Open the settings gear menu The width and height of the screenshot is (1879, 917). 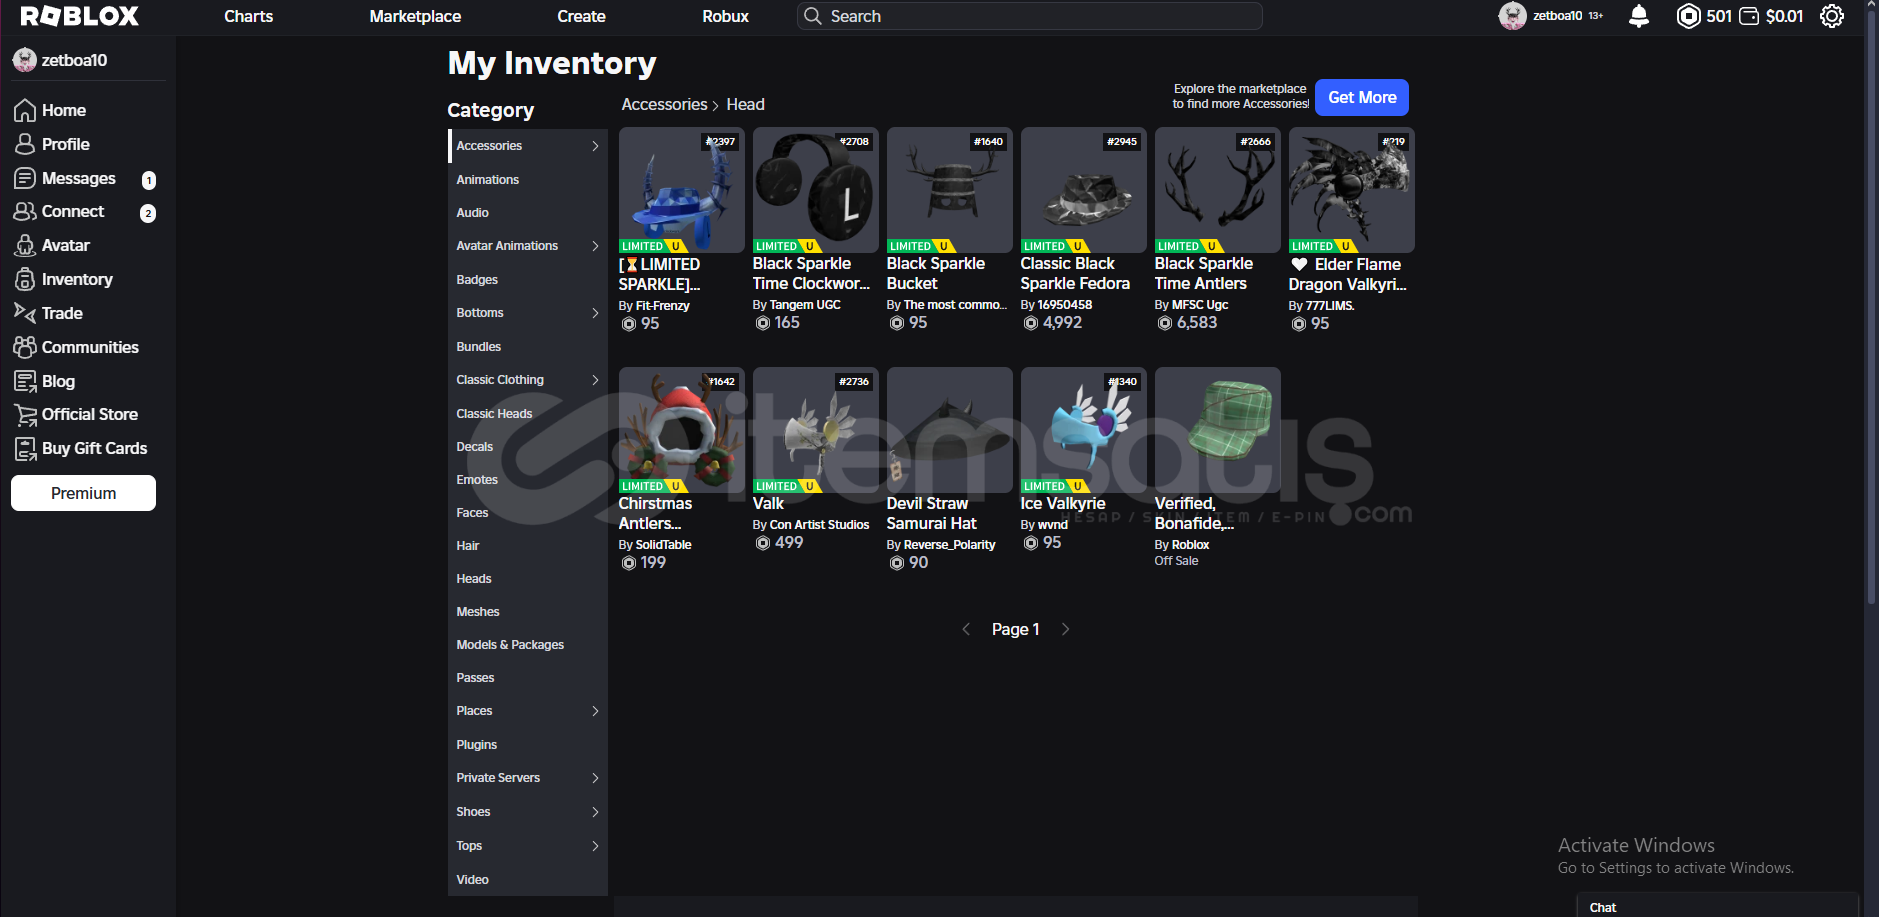(1831, 16)
